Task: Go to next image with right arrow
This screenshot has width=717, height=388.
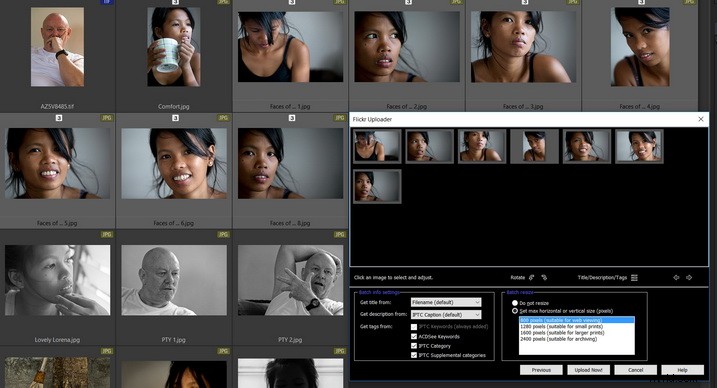Action: tap(689, 277)
